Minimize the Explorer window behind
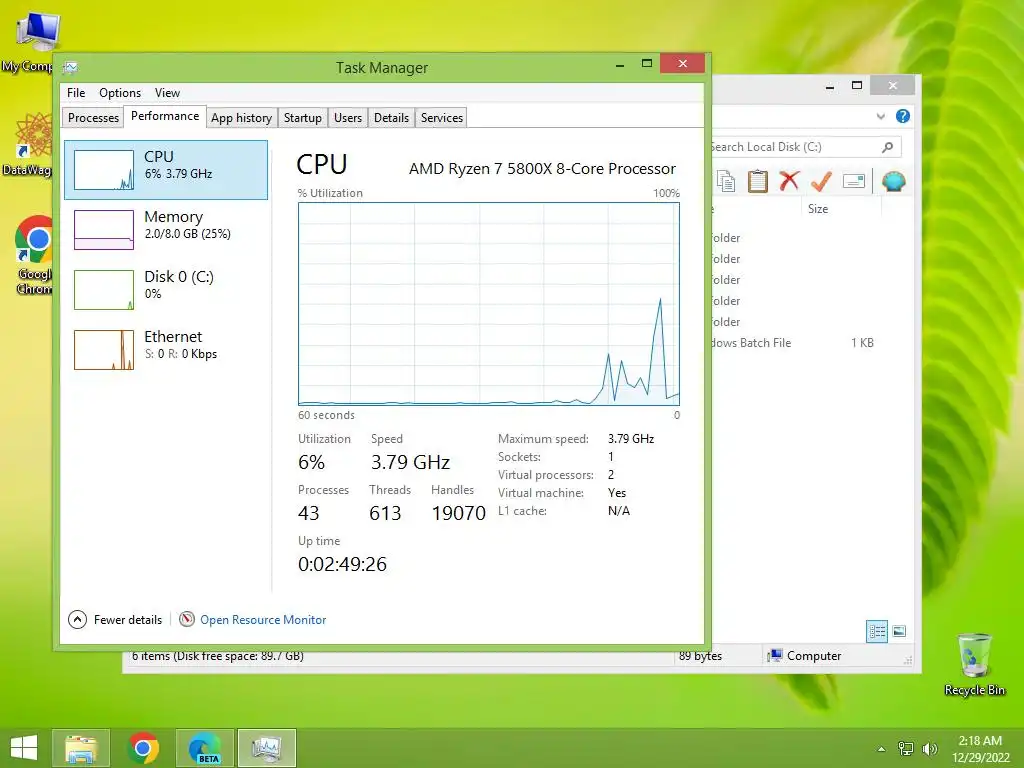 click(x=829, y=86)
